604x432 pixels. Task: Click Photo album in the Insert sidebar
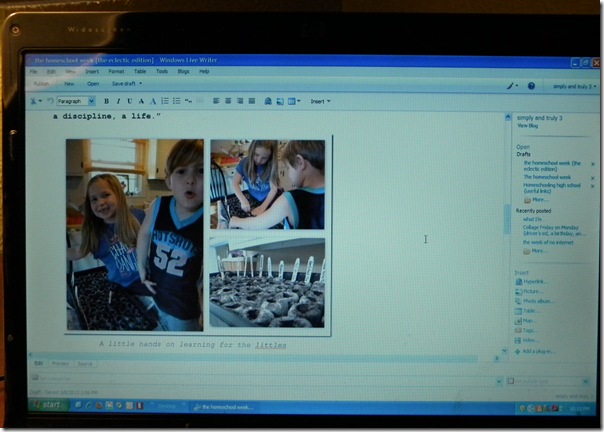tap(535, 301)
